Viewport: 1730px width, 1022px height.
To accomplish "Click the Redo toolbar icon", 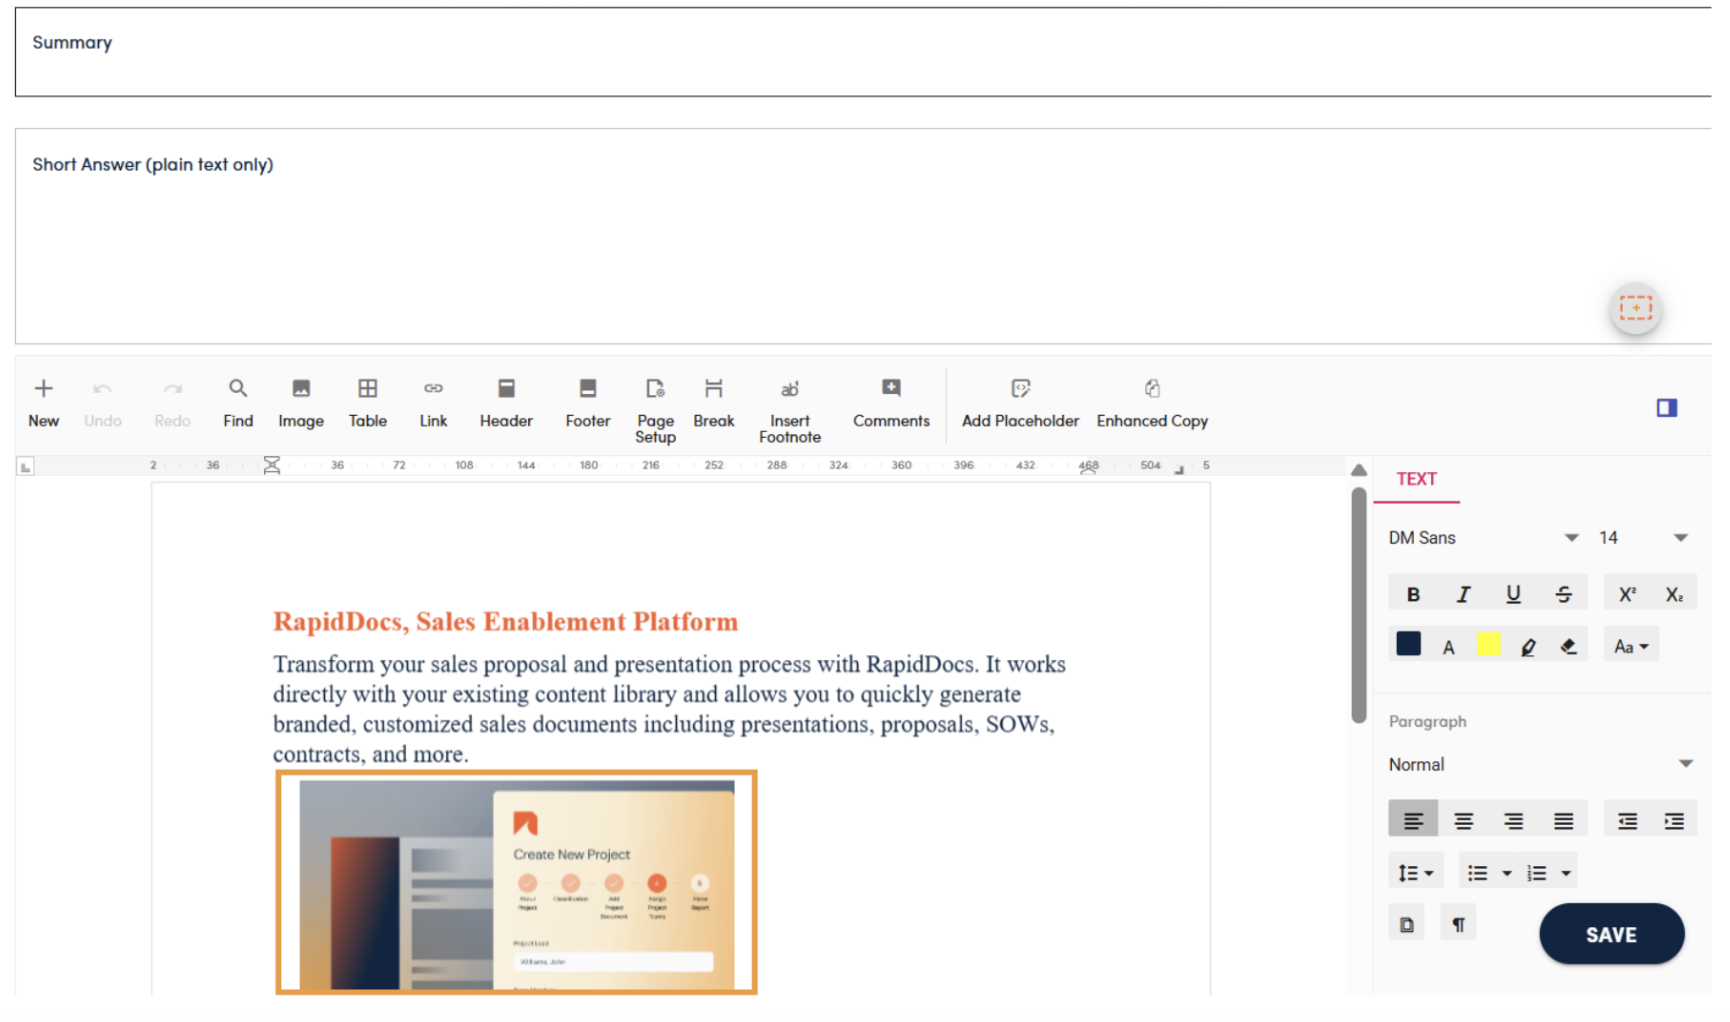I will pyautogui.click(x=172, y=403).
